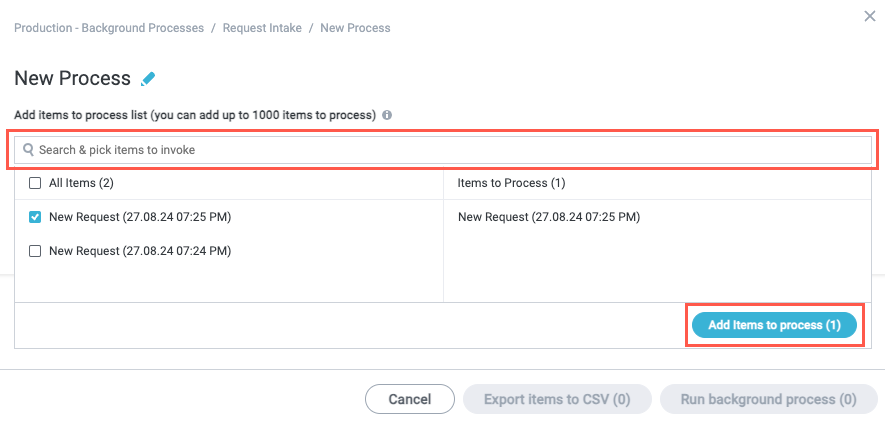885x425 pixels.
Task: Click the pencil icon to rename New Process
Action: click(149, 79)
